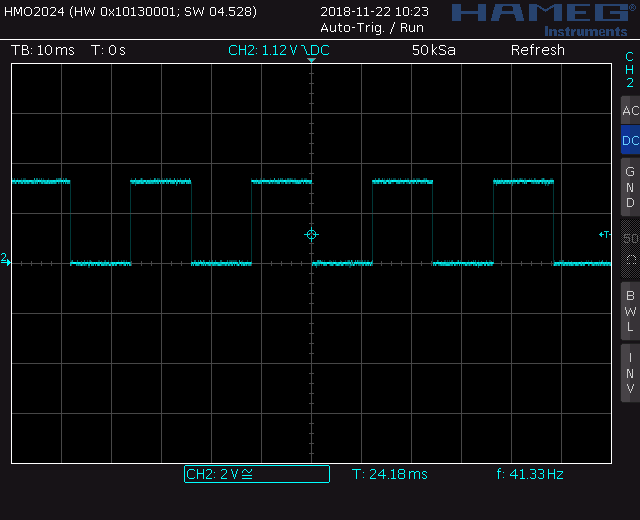Click the 'Refresh' acquisition mode label
Viewport: 640px width, 520px height.
(x=538, y=50)
